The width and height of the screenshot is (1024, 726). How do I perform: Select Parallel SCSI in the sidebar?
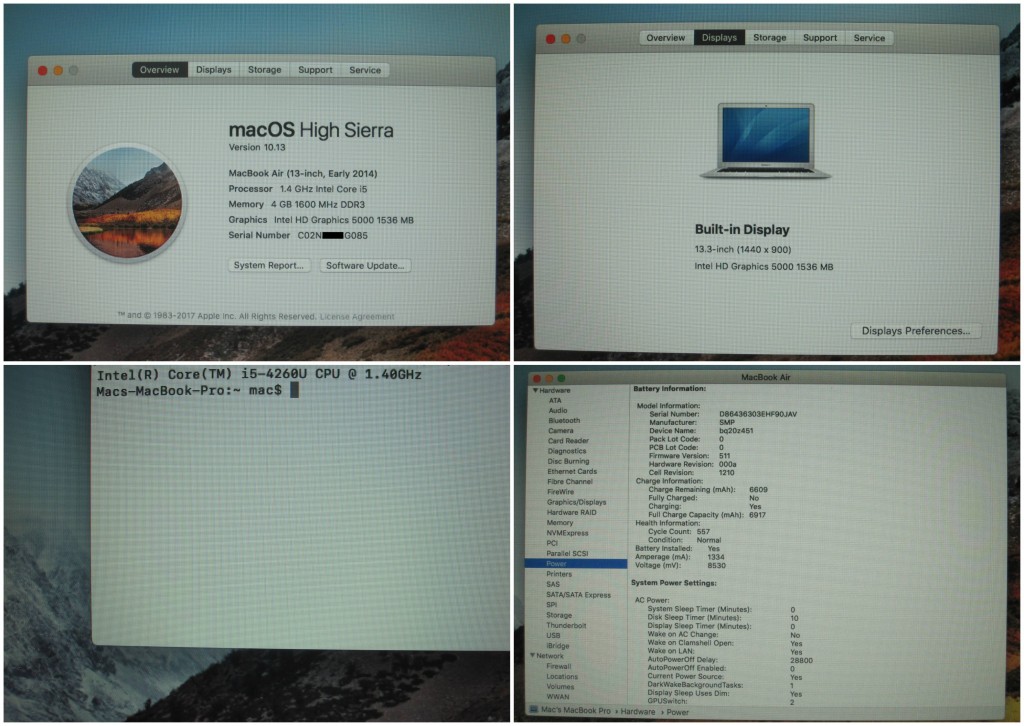[568, 554]
